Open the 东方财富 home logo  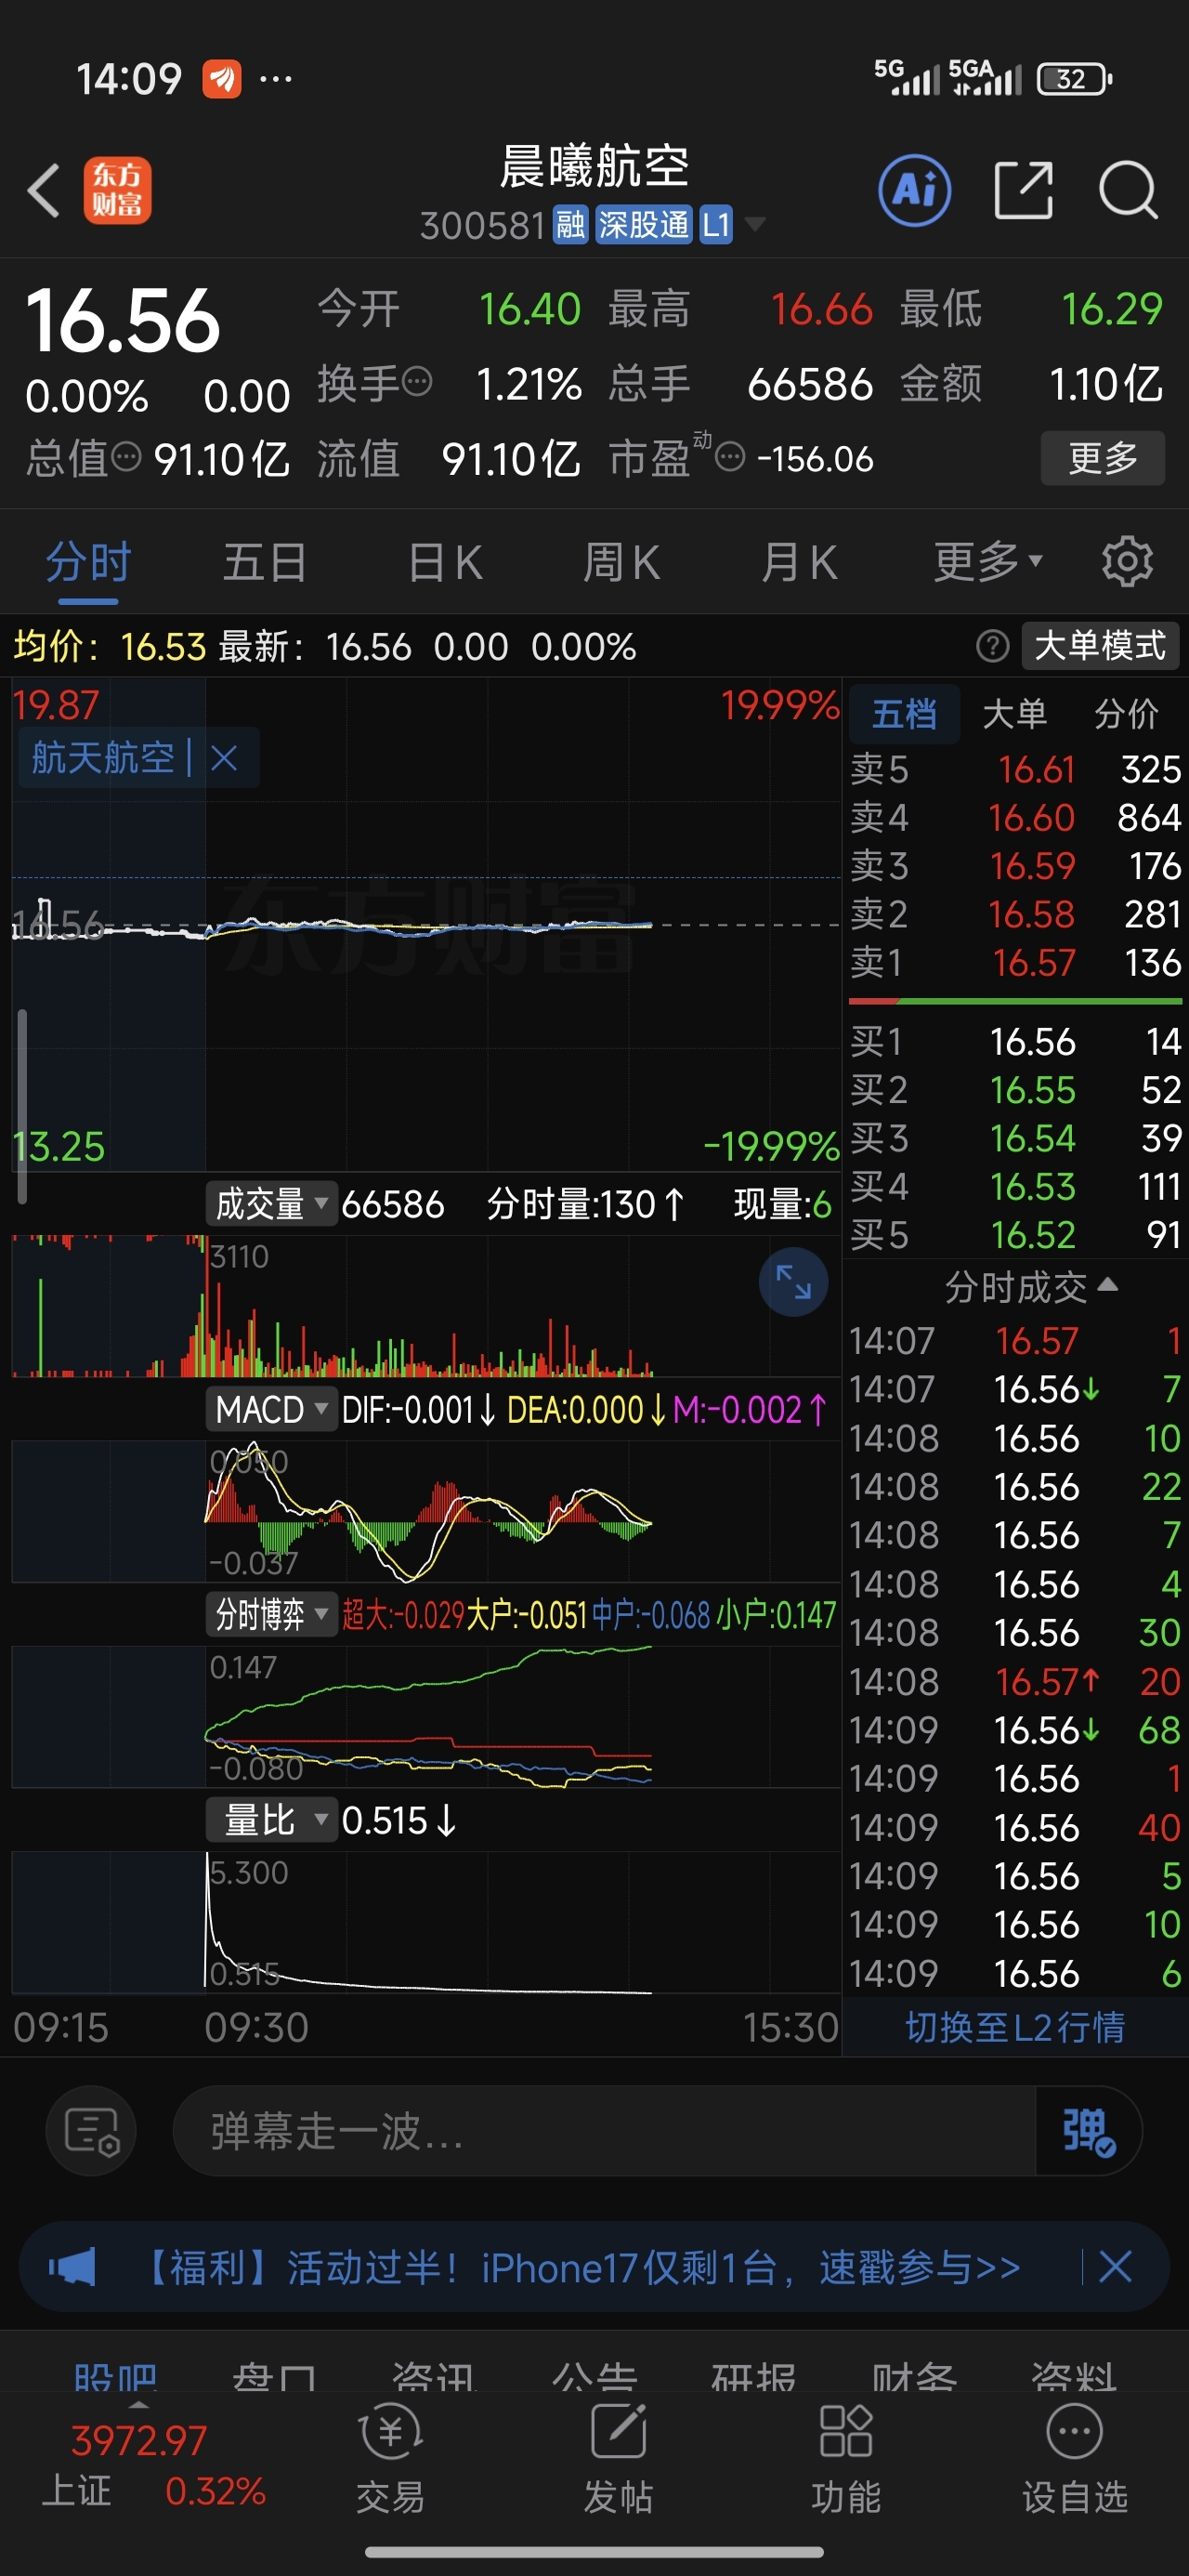click(x=117, y=190)
